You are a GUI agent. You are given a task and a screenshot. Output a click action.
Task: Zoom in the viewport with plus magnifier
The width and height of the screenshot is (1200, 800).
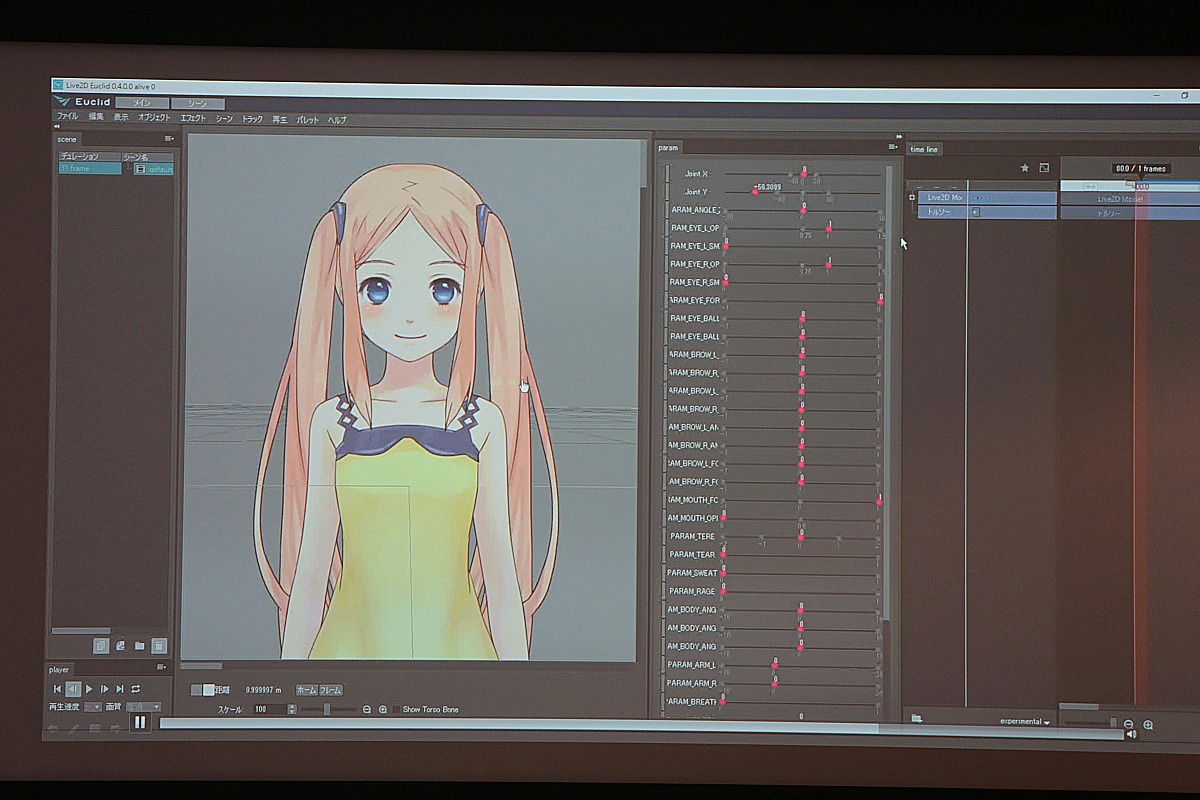pyautogui.click(x=383, y=709)
